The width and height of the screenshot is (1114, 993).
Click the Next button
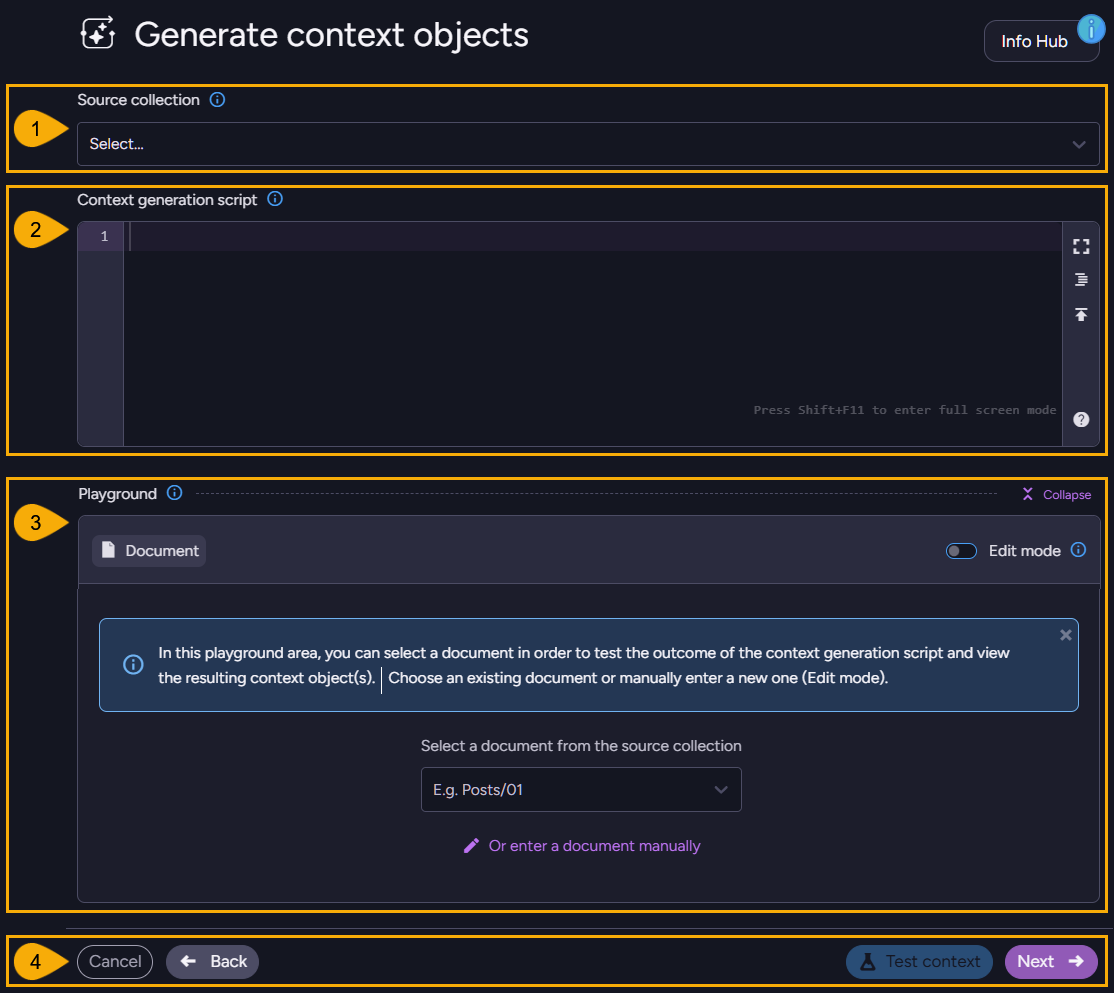pyautogui.click(x=1050, y=961)
